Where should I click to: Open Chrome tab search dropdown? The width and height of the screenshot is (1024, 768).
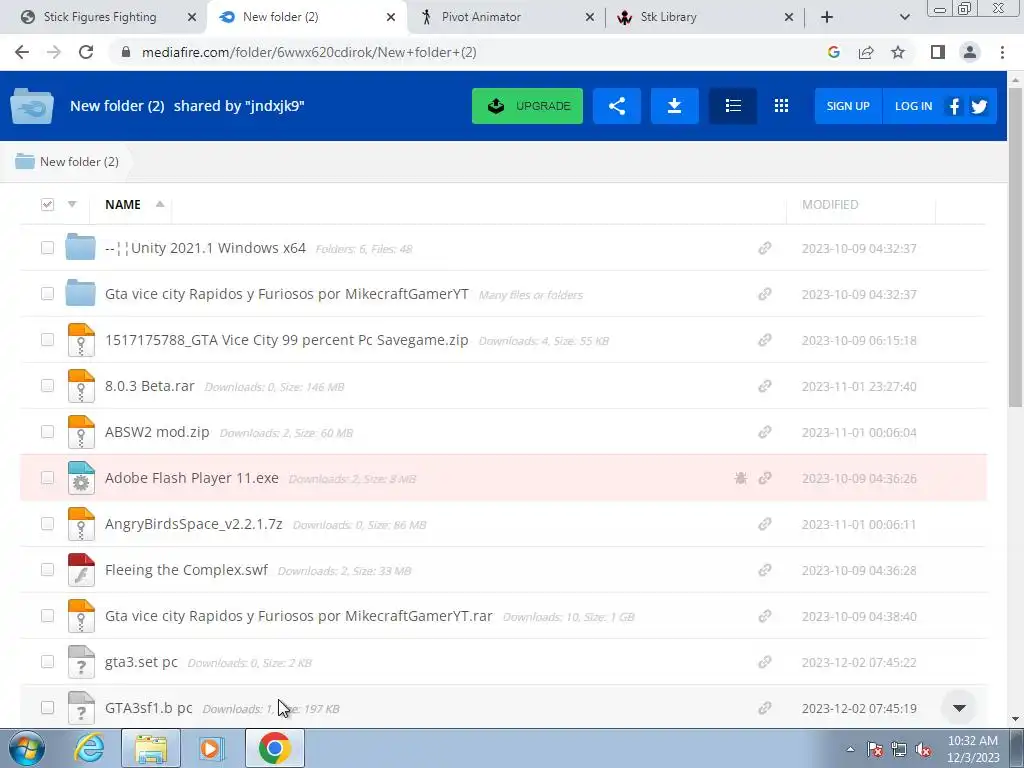coord(904,17)
